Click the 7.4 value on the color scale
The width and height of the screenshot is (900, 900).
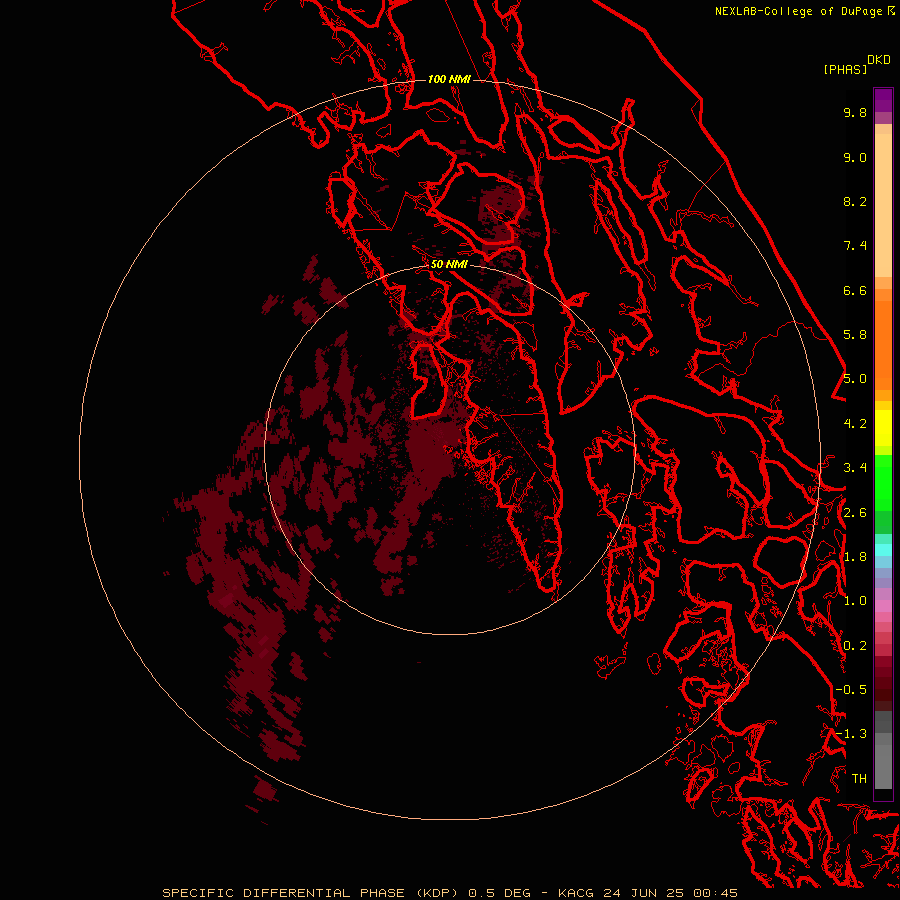click(855, 246)
